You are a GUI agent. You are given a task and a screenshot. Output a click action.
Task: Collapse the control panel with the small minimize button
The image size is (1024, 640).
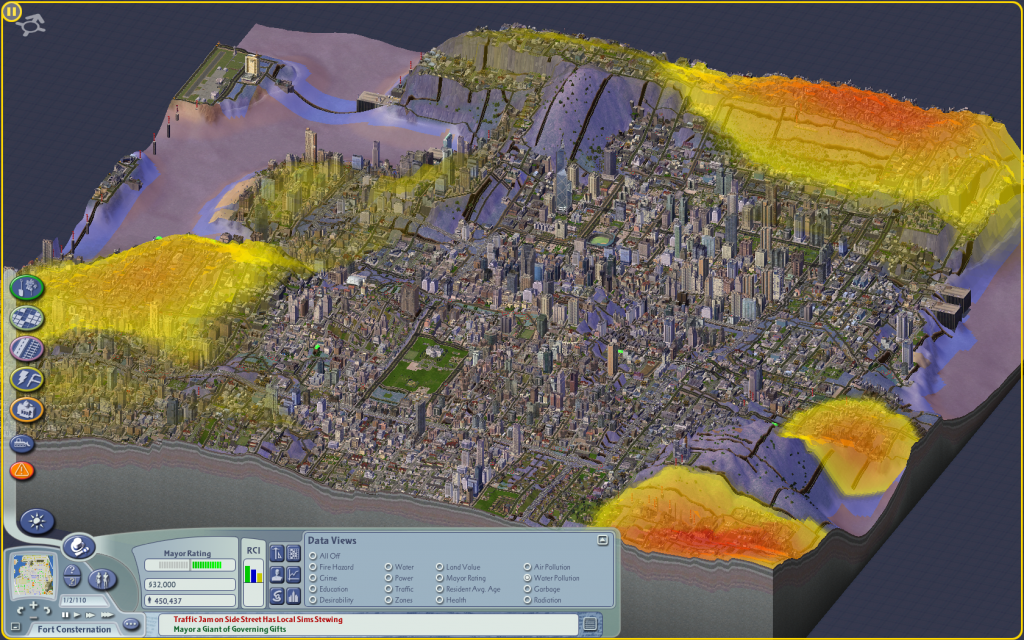pos(16,628)
